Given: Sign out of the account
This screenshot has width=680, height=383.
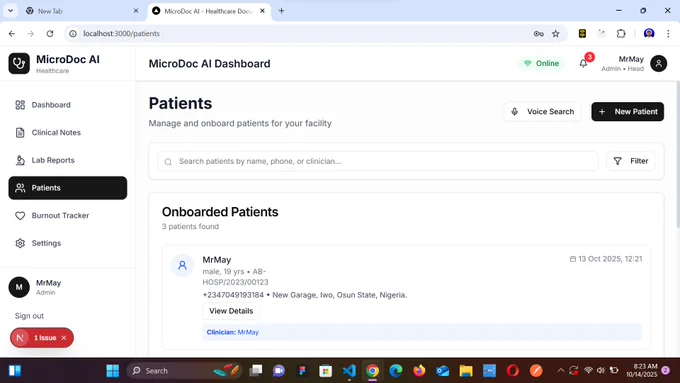Looking at the screenshot, I should [29, 316].
